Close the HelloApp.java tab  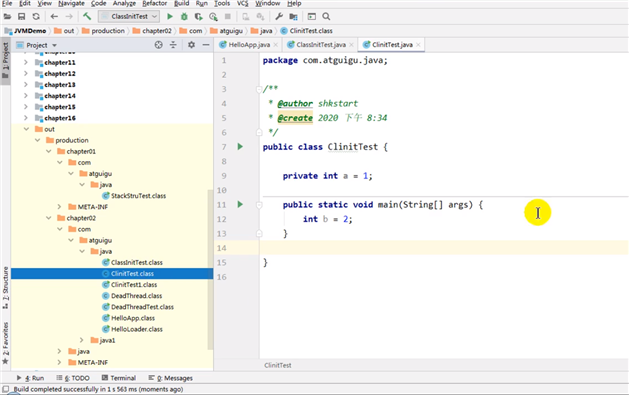click(x=276, y=45)
